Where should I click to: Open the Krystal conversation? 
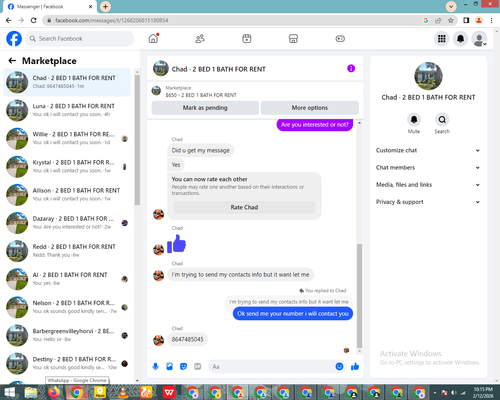pyautogui.click(x=67, y=167)
